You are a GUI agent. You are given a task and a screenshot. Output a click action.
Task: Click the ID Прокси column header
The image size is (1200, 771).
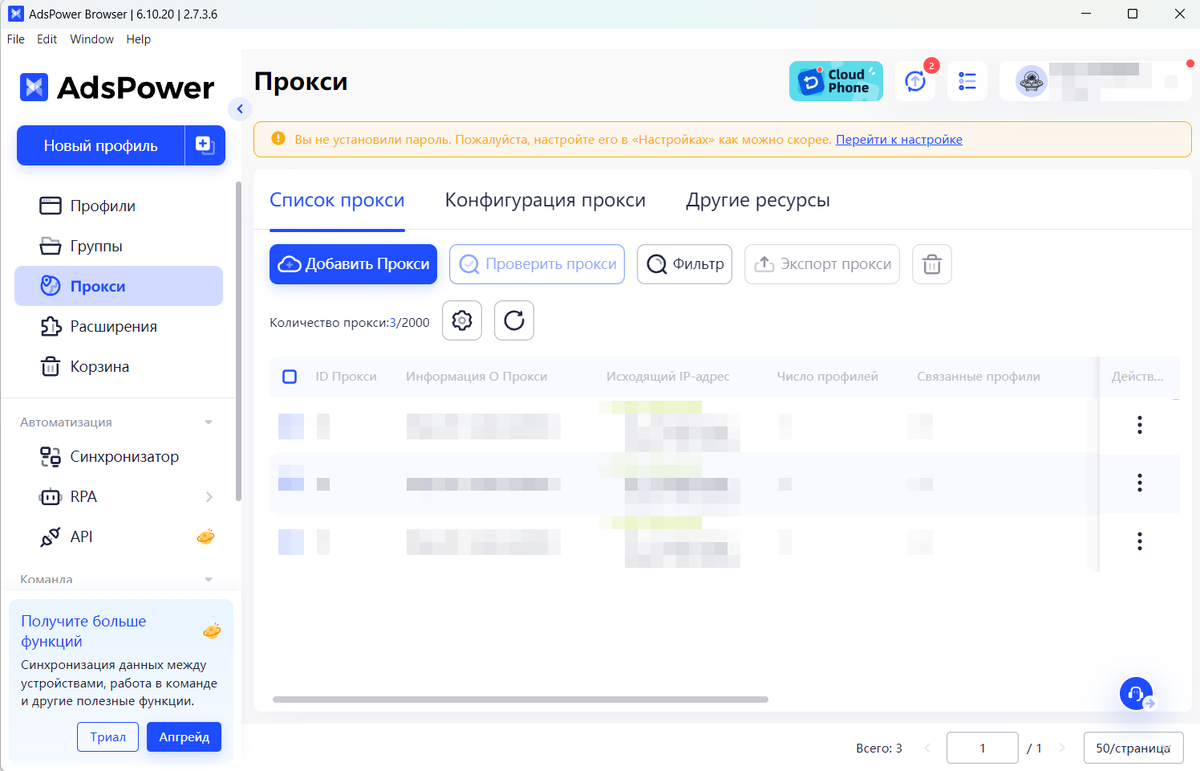click(346, 377)
